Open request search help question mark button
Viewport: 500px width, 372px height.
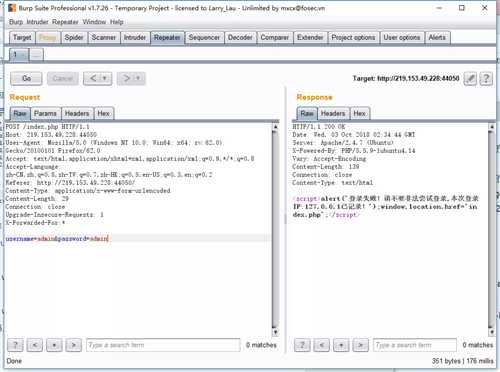coord(15,345)
